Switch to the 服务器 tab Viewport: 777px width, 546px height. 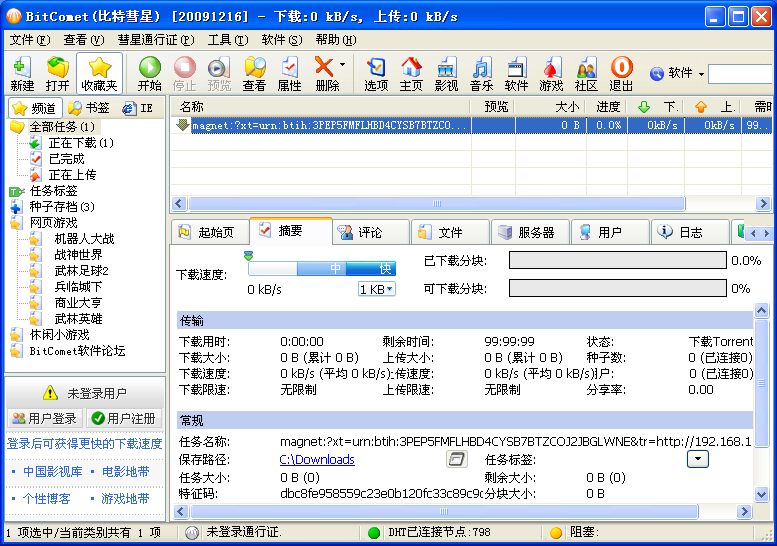pos(530,232)
